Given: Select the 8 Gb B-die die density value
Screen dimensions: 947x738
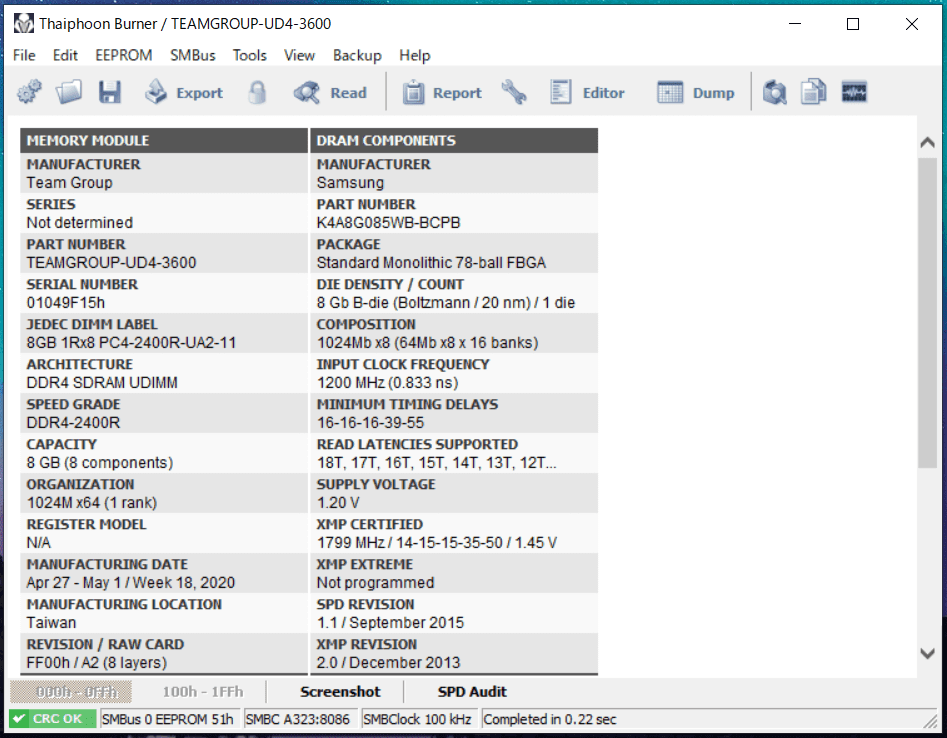Looking at the screenshot, I should coord(446,302).
